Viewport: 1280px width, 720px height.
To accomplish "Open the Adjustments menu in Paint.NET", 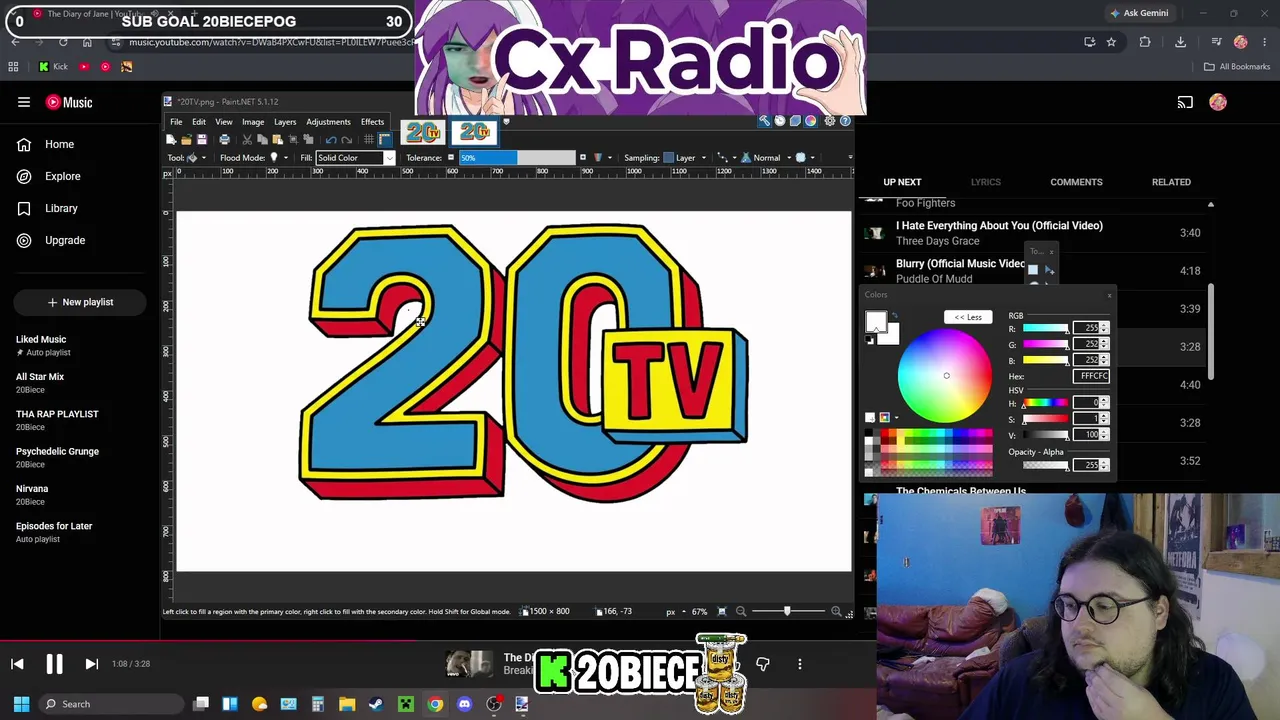I will tap(328, 122).
